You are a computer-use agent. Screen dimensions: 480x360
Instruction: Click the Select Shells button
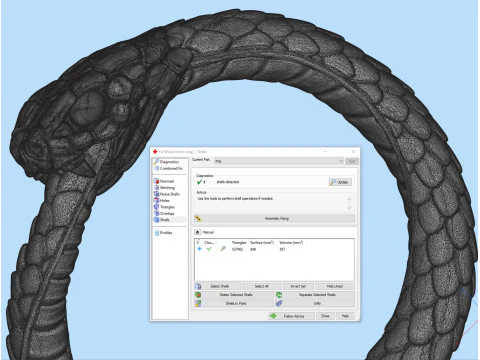click(217, 286)
